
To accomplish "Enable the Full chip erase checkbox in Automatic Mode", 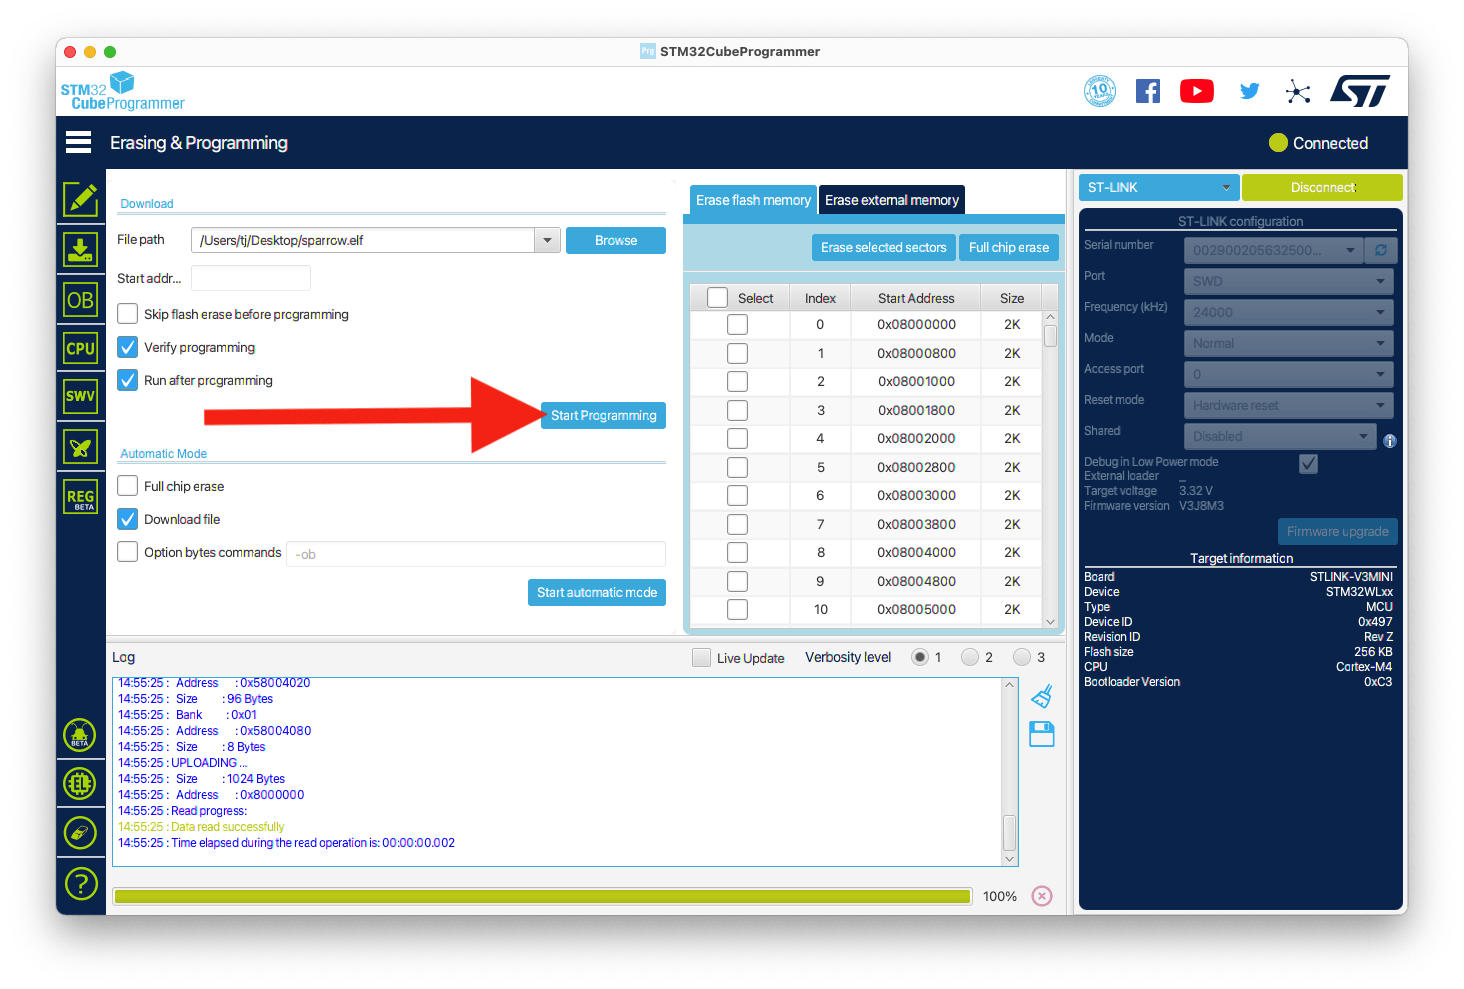I will pos(127,486).
